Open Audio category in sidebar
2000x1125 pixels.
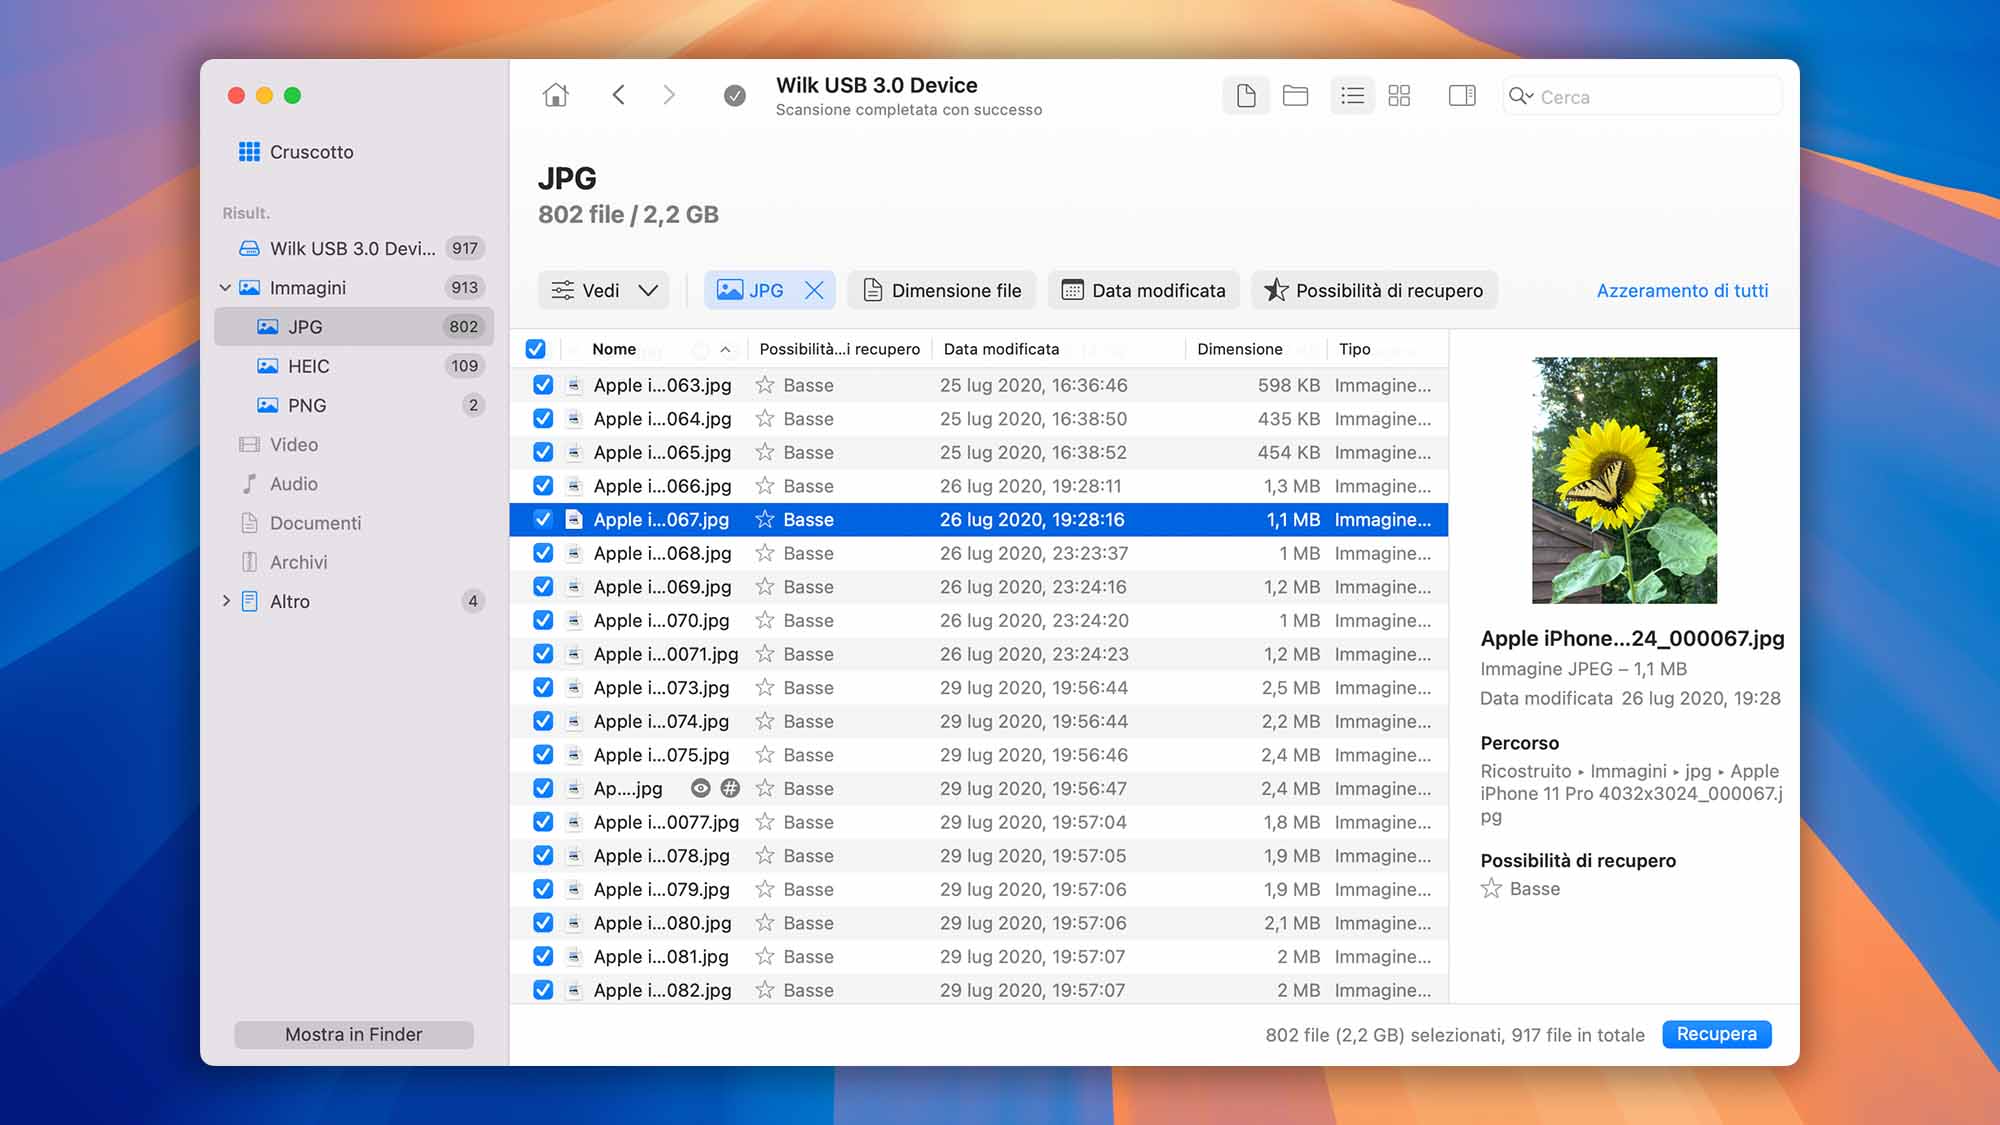click(353, 484)
